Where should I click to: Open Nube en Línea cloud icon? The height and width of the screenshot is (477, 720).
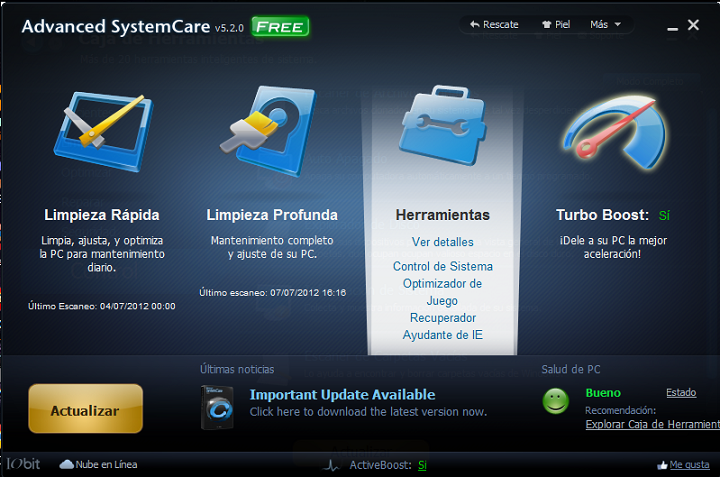[x=67, y=465]
